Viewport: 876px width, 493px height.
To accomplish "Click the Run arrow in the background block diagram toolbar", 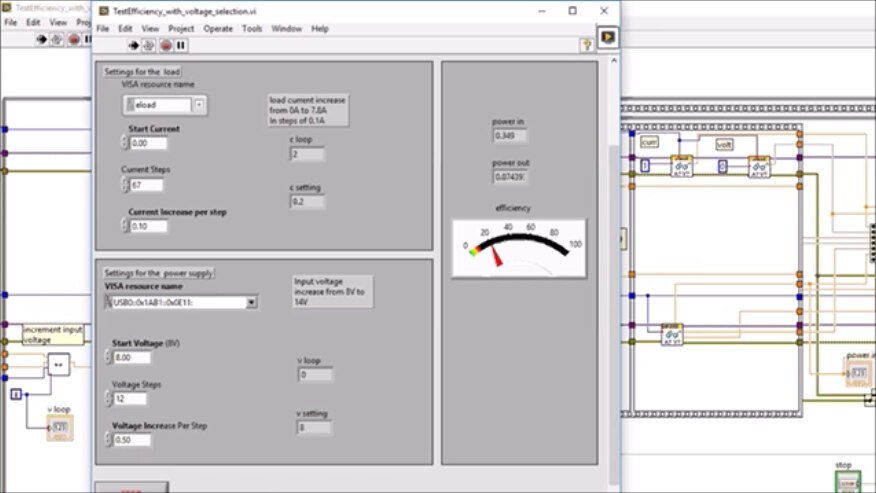I will coord(42,39).
